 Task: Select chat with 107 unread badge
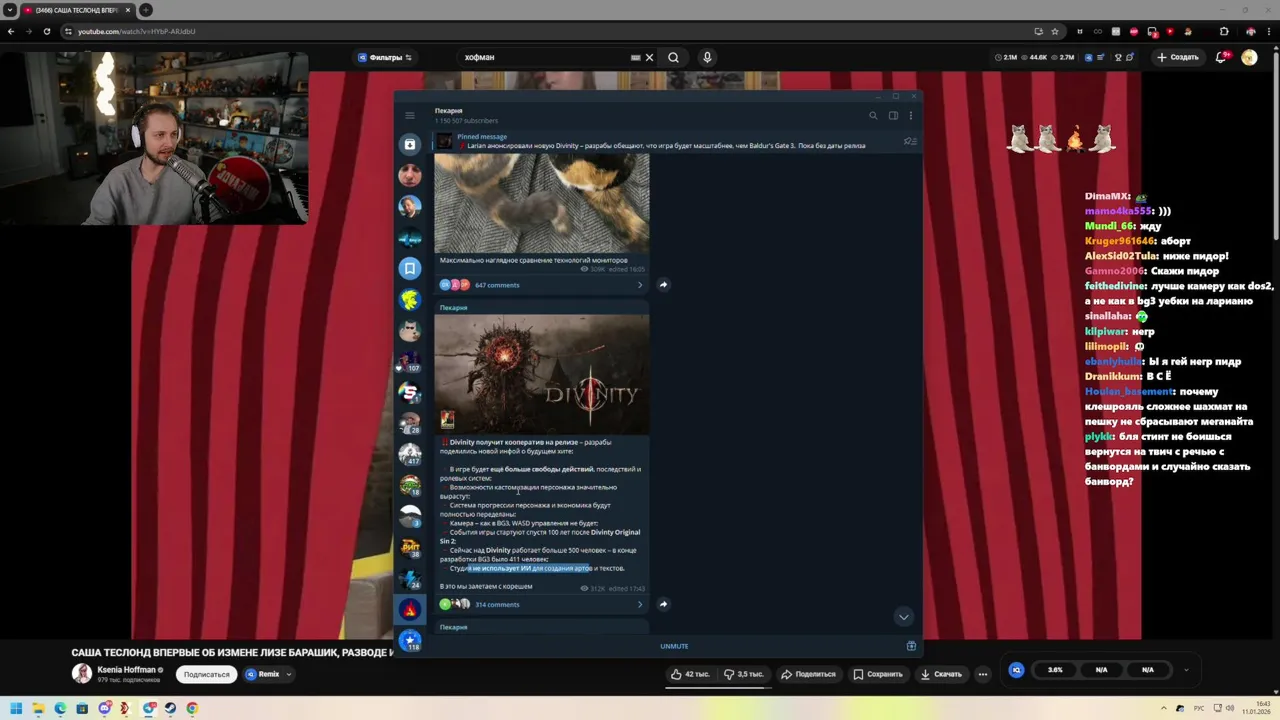pyautogui.click(x=409, y=360)
